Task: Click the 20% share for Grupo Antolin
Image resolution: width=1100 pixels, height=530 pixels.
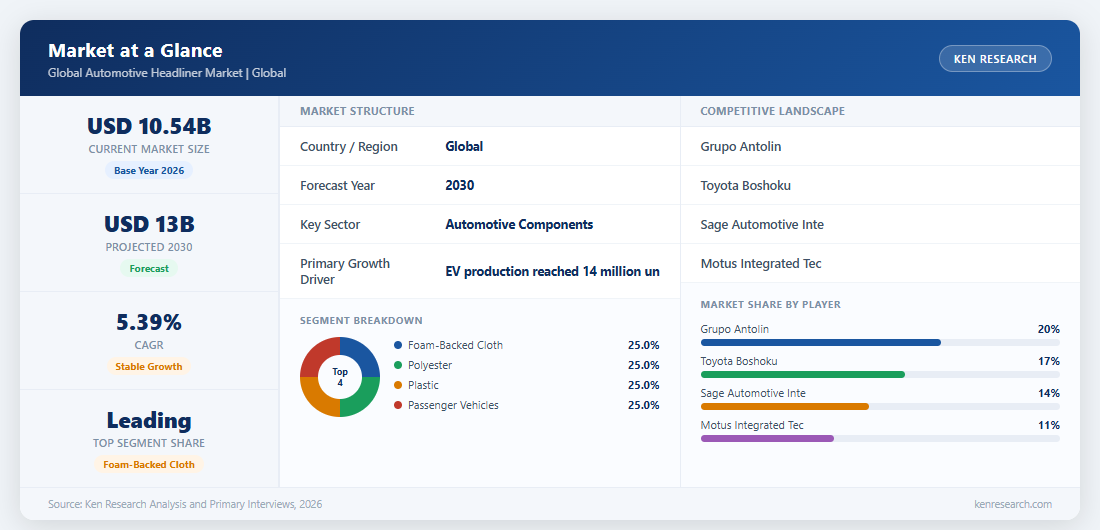Action: pos(1049,329)
